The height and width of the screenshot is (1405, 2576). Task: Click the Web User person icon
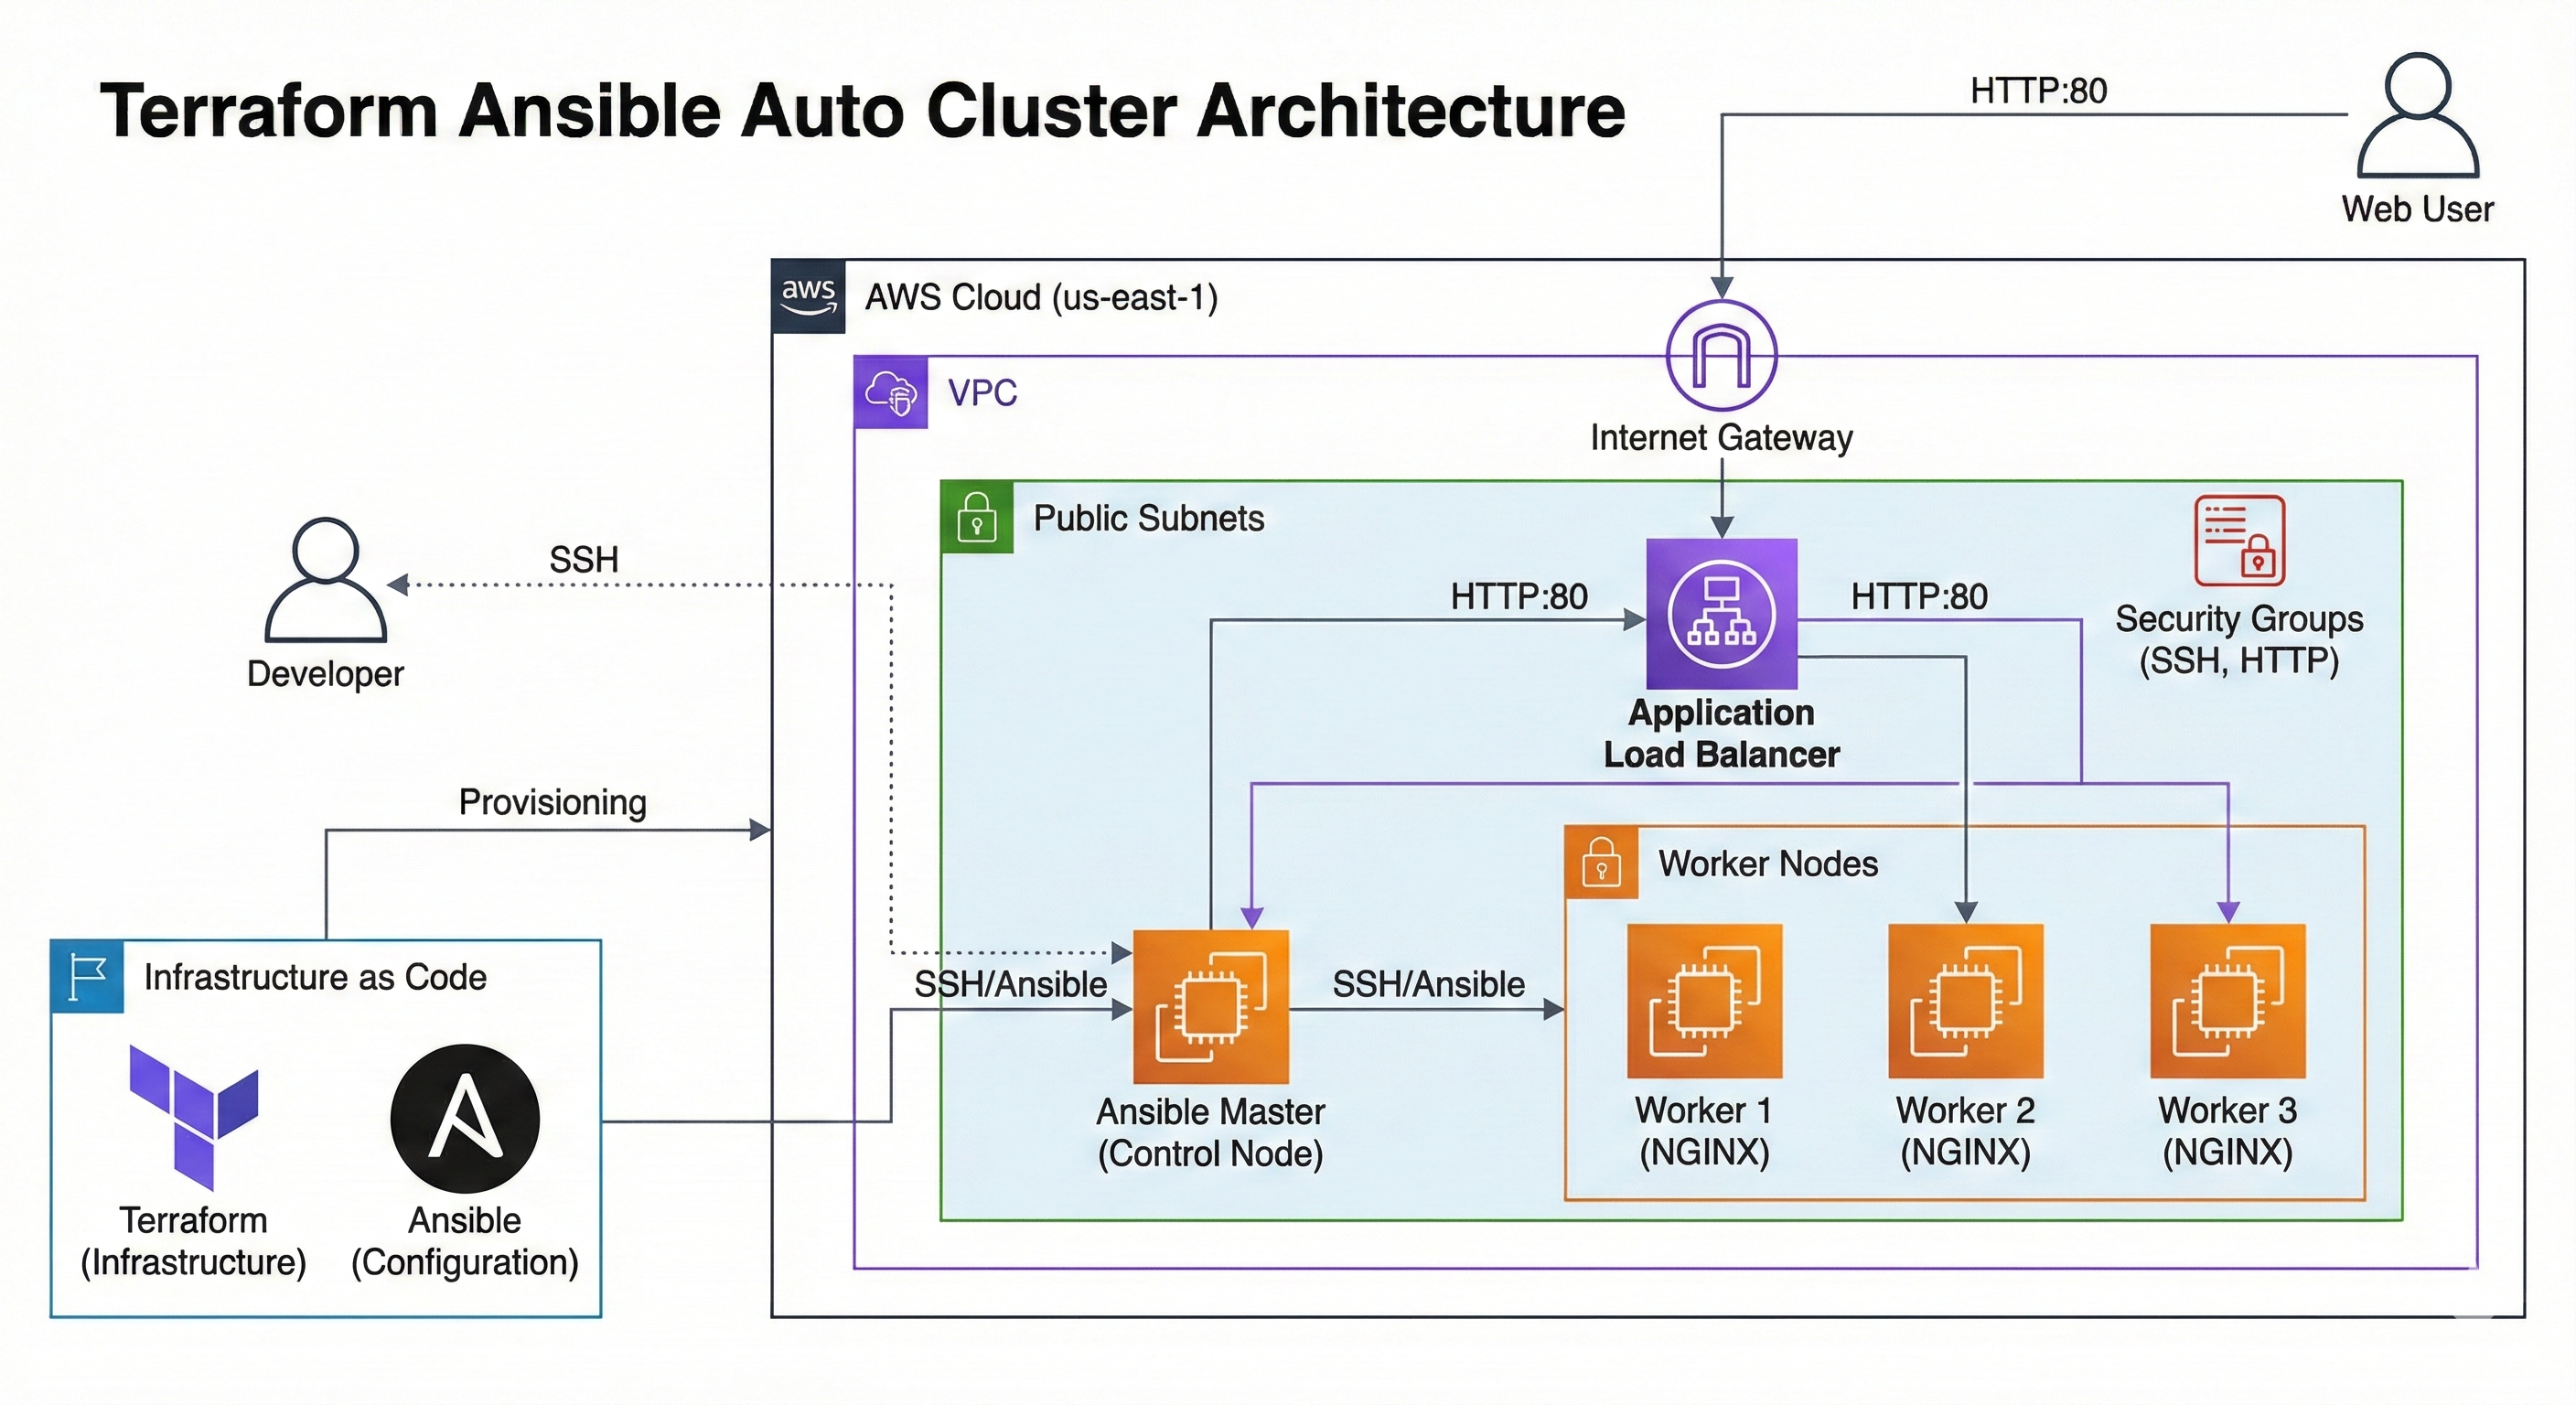click(2417, 115)
